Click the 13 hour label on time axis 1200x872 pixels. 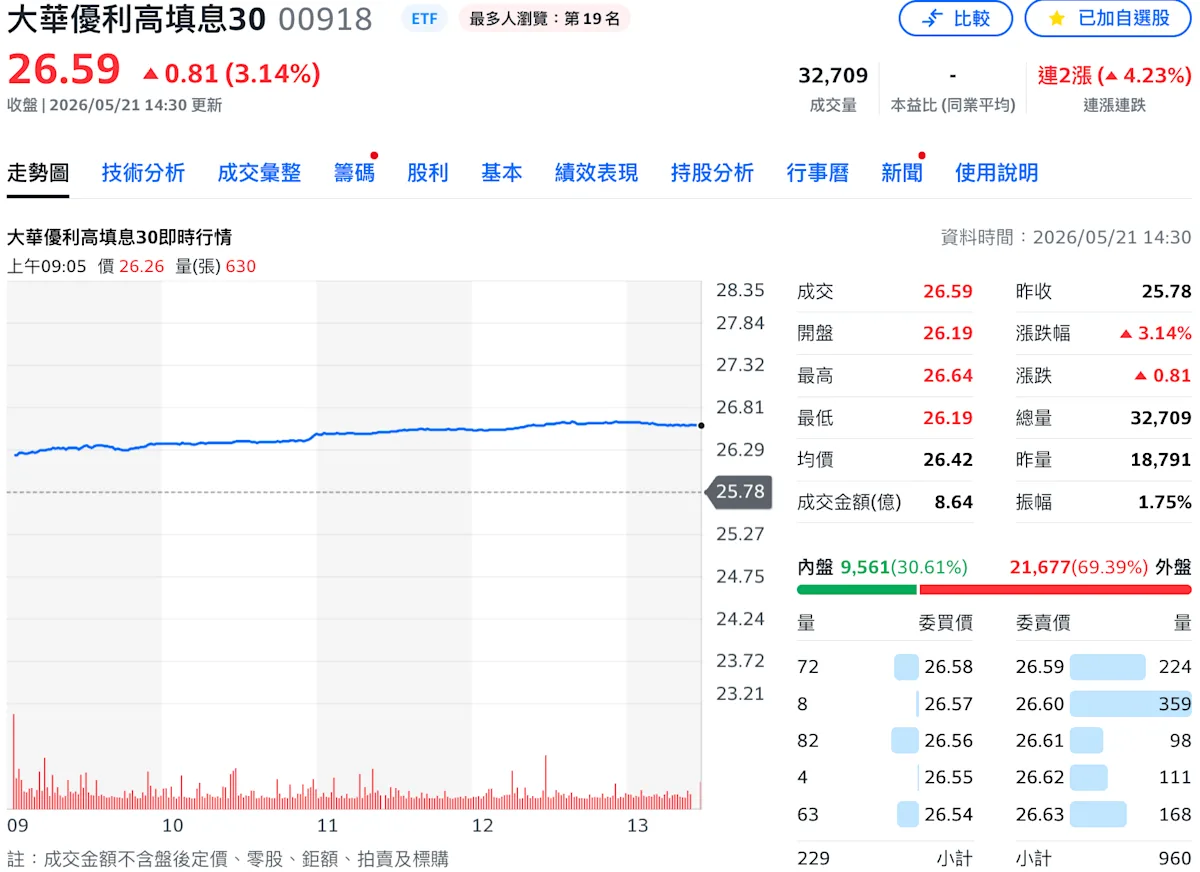coord(637,826)
